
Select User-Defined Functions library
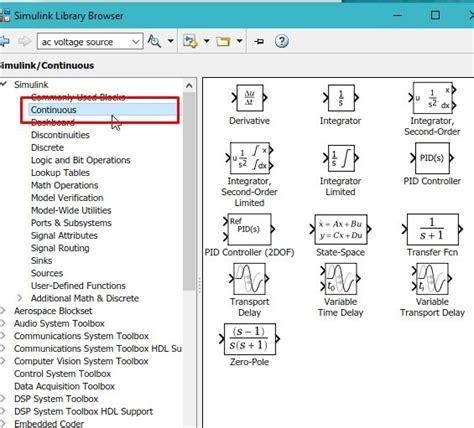[x=78, y=286]
